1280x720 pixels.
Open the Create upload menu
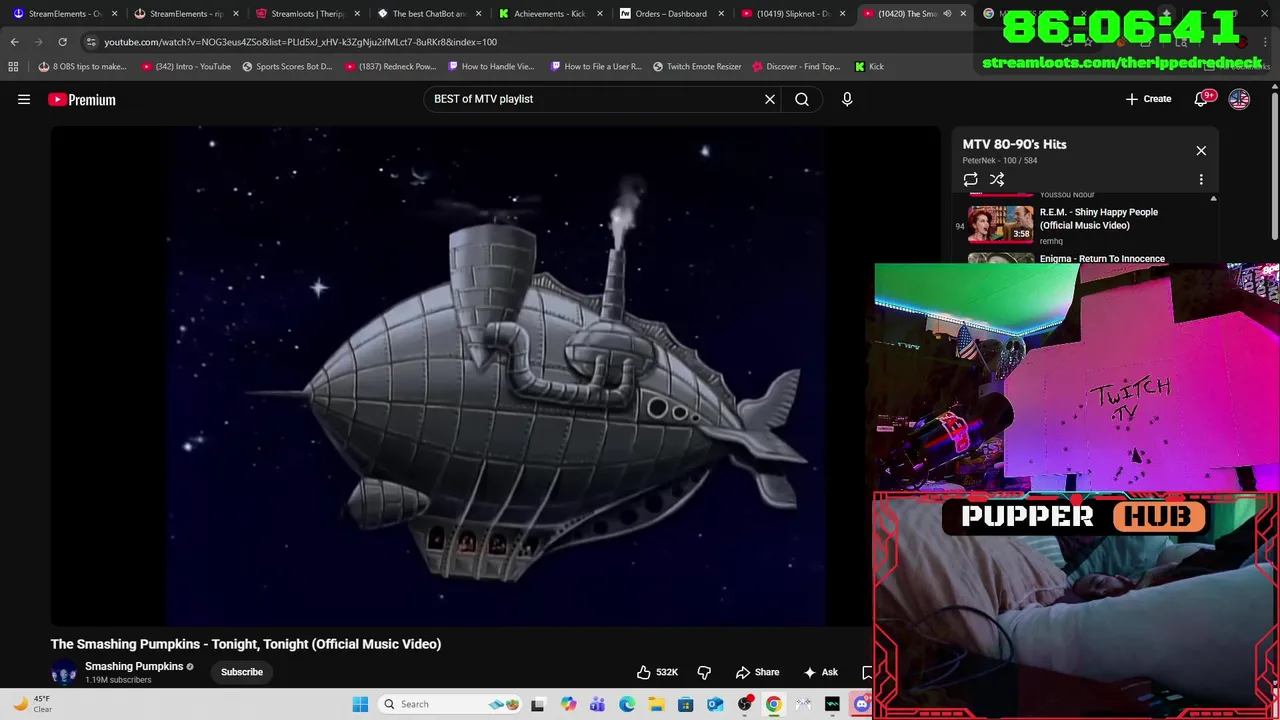pos(1148,99)
